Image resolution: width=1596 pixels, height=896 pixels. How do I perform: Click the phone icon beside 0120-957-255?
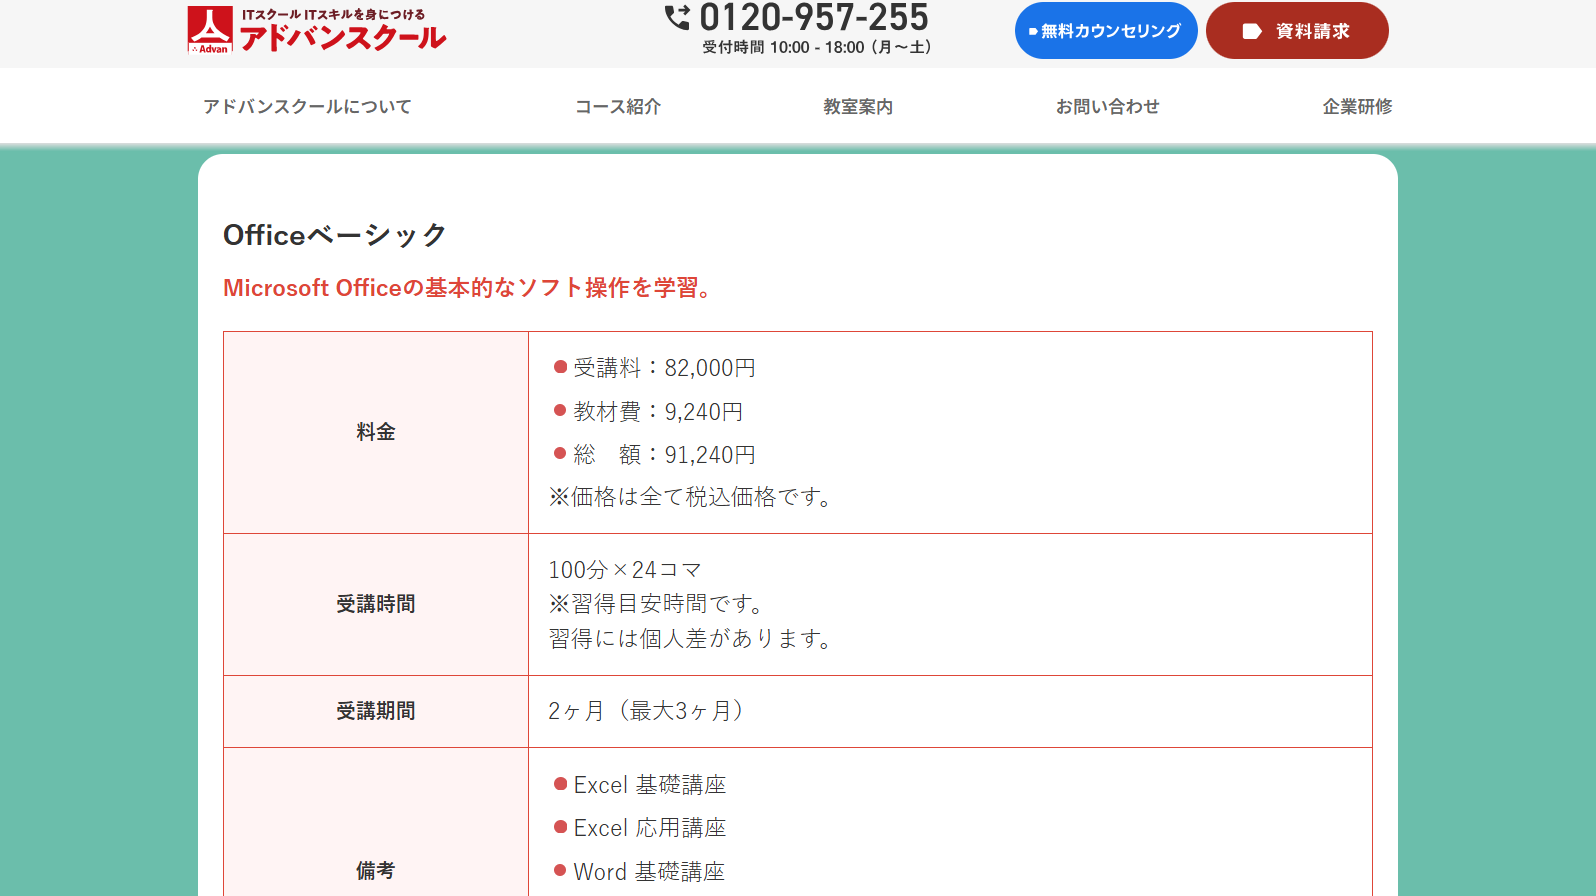677,17
